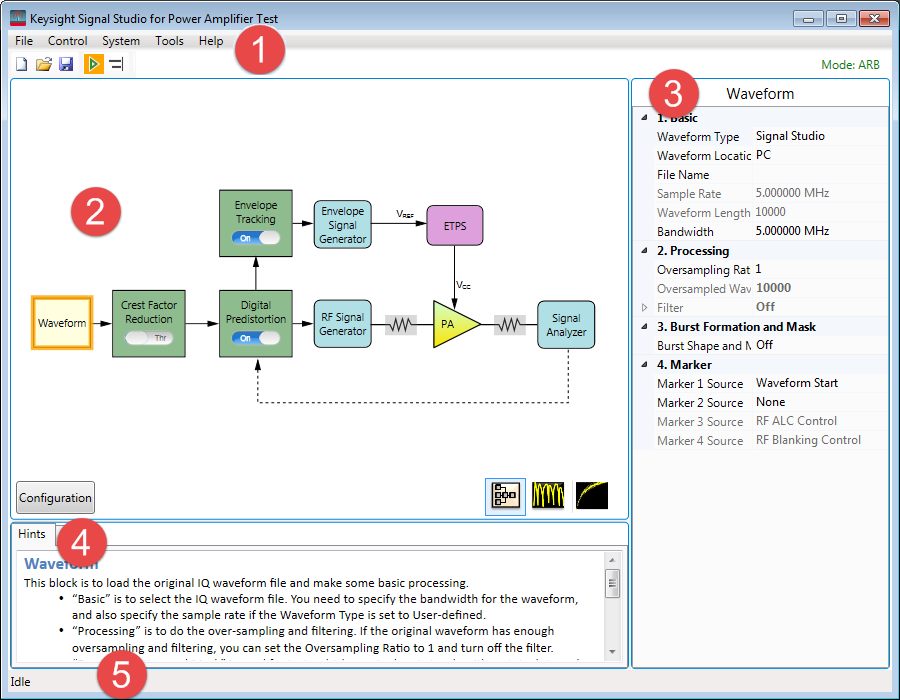The height and width of the screenshot is (700, 900).
Task: Show the yellow spectrum waveform view
Action: 548,495
